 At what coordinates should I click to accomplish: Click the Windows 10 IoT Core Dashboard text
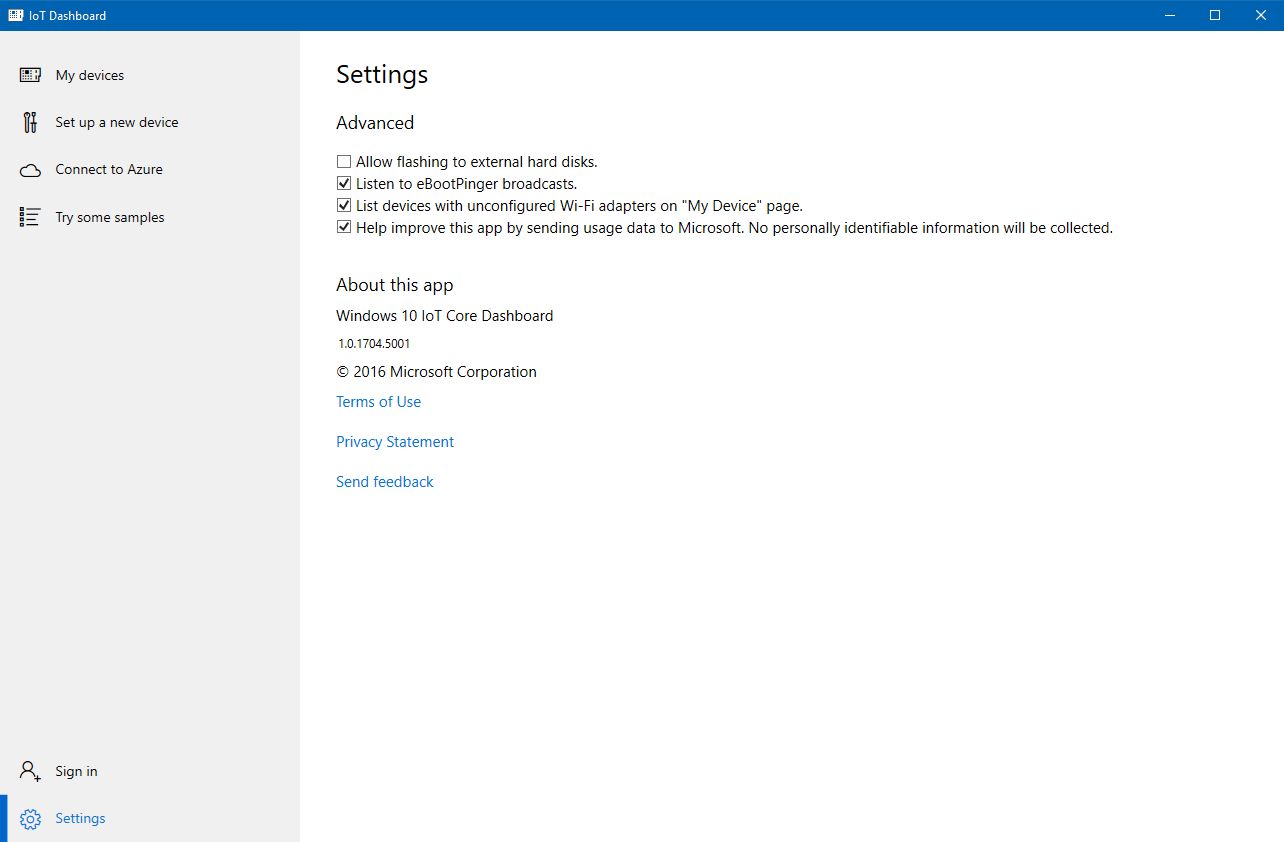click(444, 316)
